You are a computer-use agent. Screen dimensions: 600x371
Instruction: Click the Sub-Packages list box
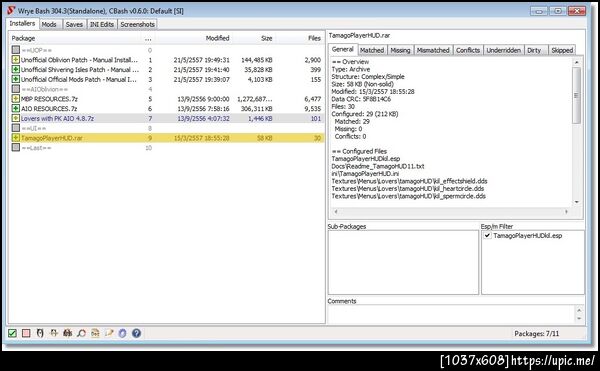click(403, 262)
